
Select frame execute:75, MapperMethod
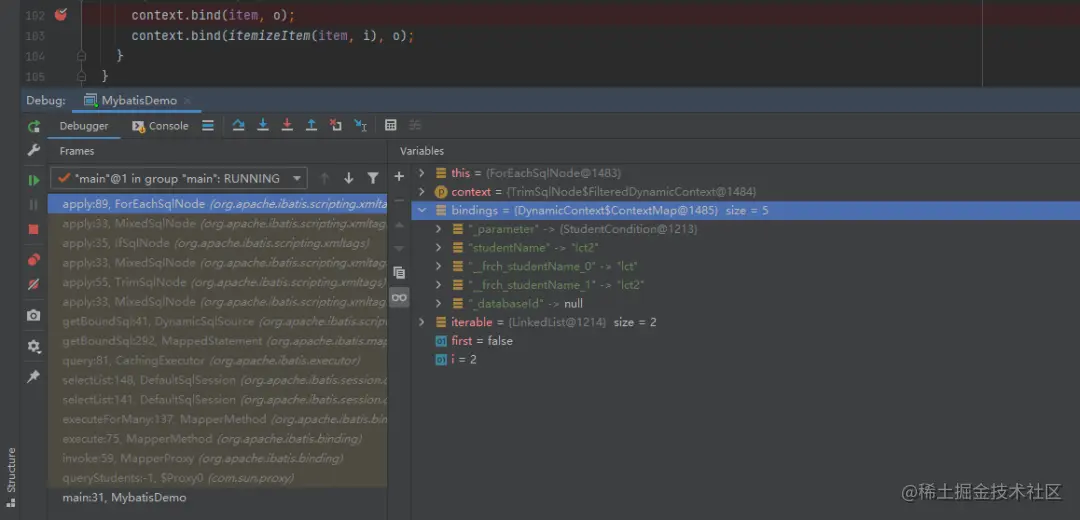[218, 439]
